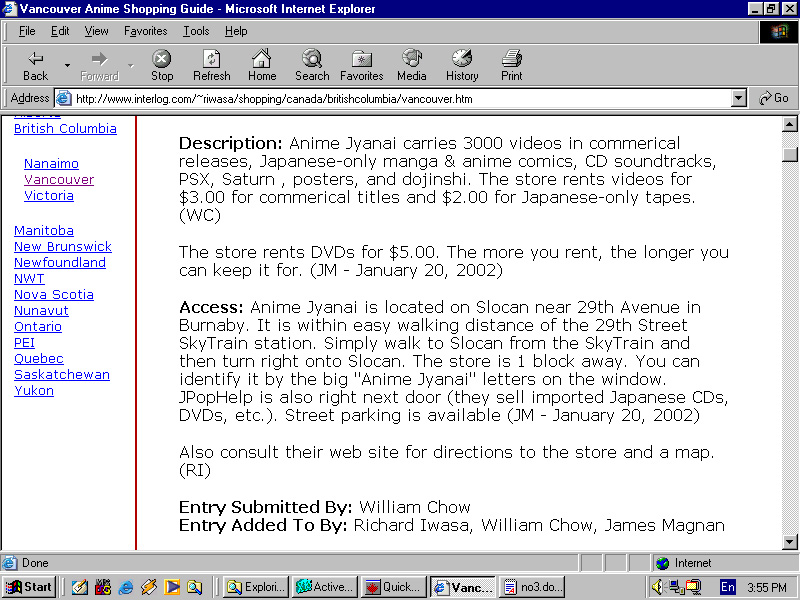Click the vertical scrollbar thumb

tap(789, 155)
